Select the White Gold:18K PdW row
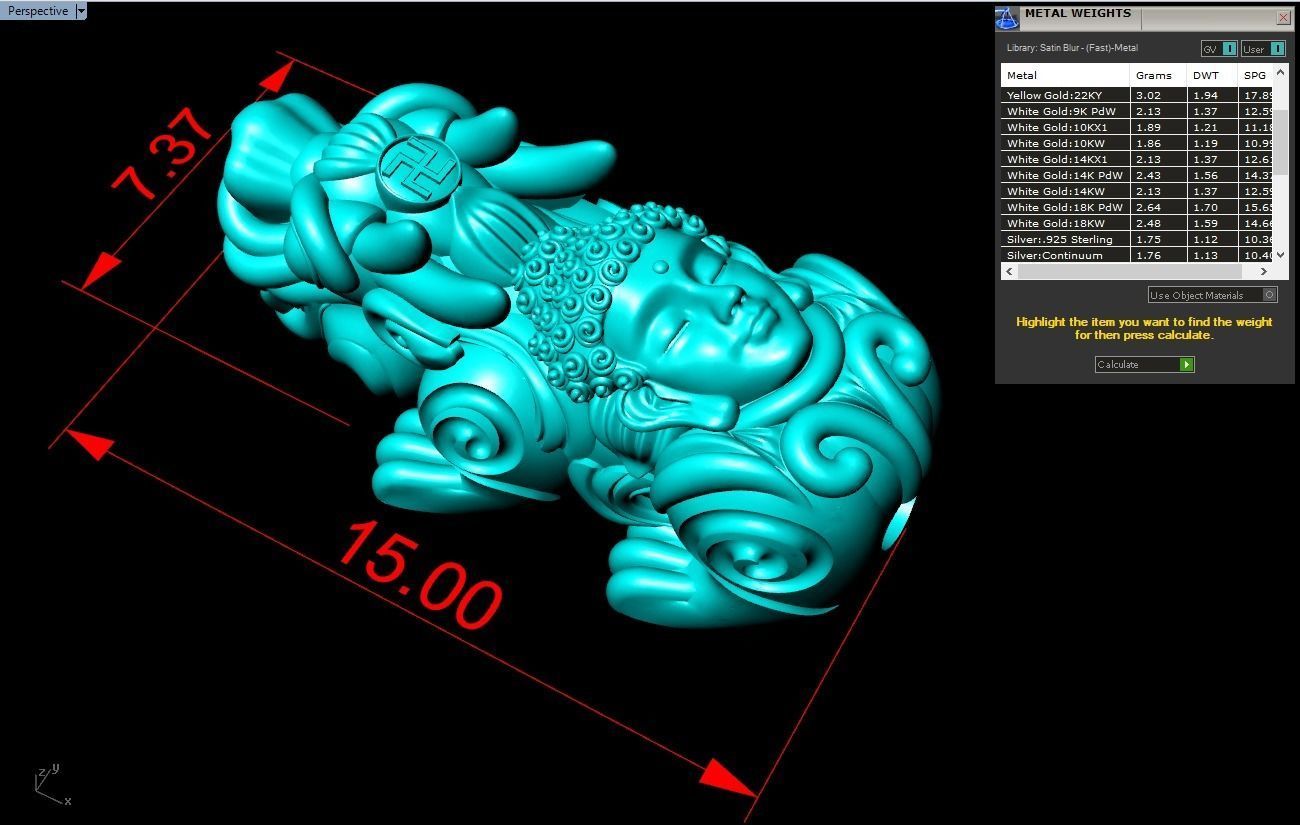1300x825 pixels. tap(1137, 207)
